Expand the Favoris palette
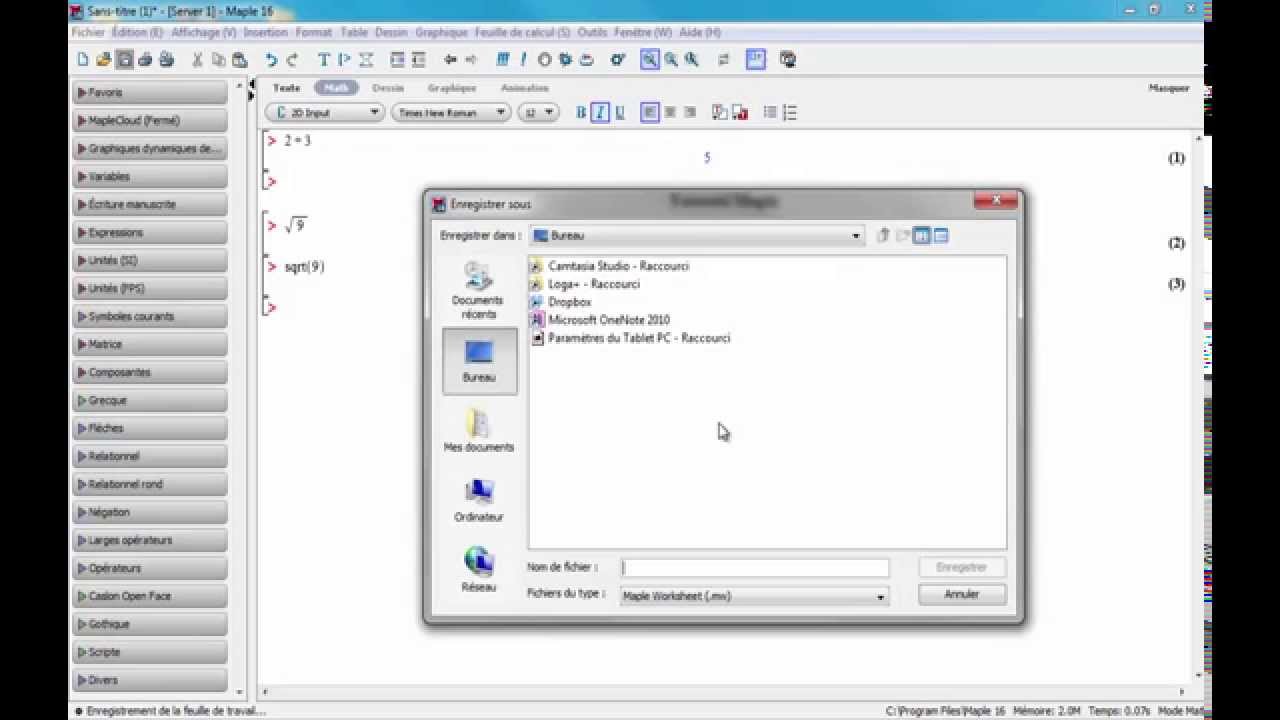Image resolution: width=1280 pixels, height=720 pixels. 150,93
